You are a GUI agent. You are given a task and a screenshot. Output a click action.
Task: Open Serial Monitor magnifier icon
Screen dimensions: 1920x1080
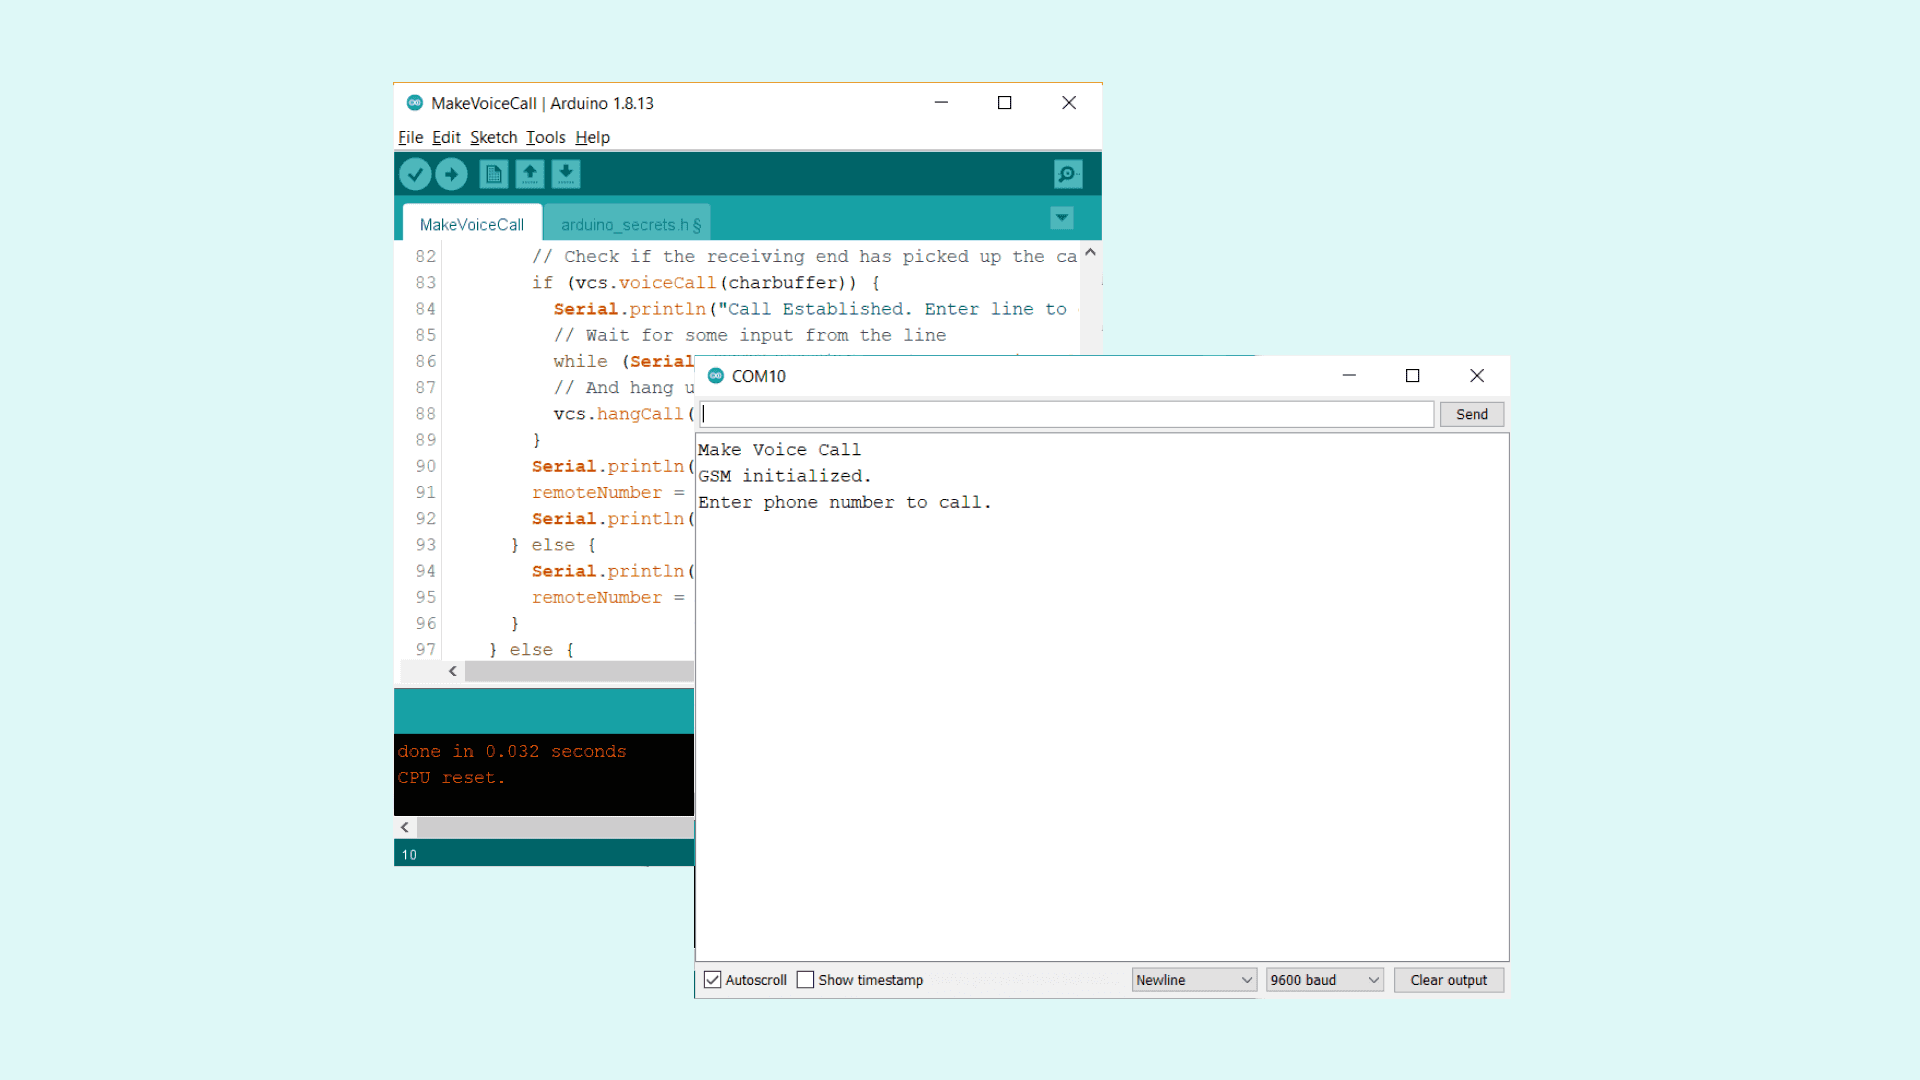tap(1067, 174)
